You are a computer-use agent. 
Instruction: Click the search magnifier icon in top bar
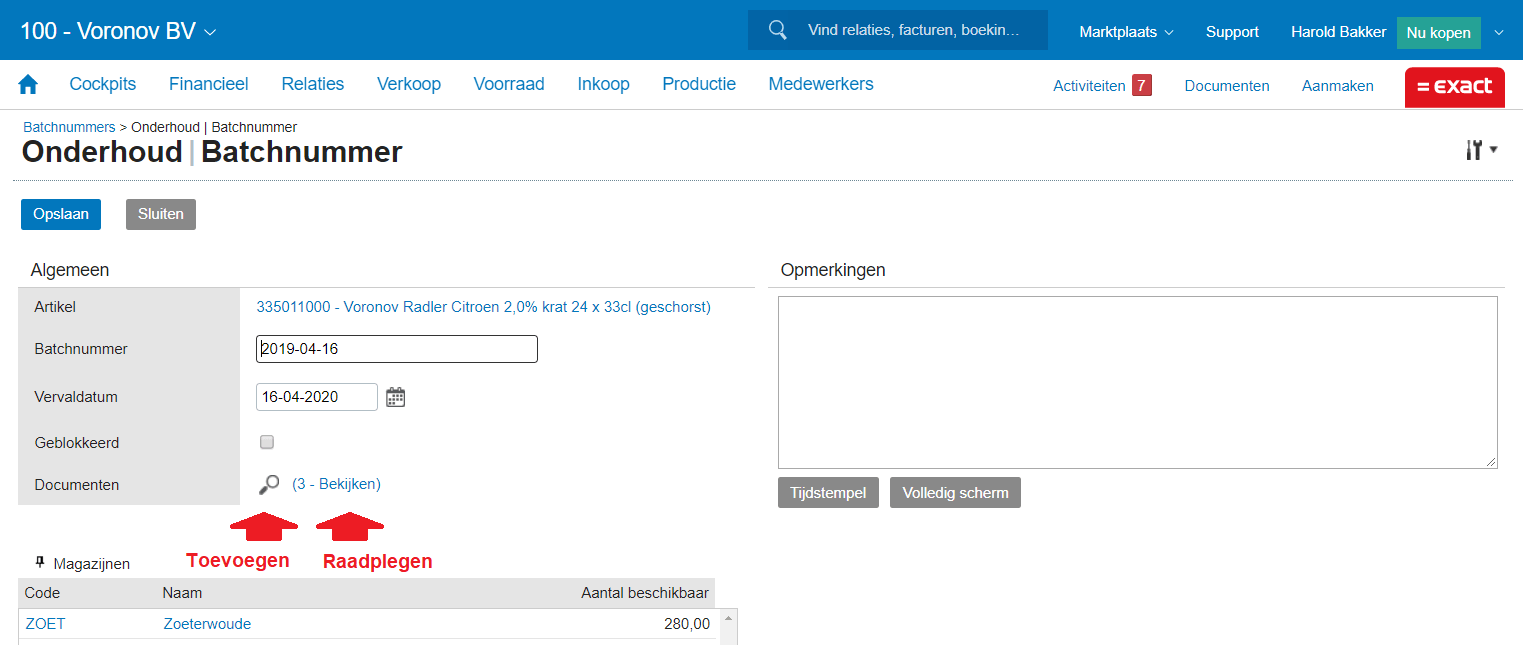(778, 30)
